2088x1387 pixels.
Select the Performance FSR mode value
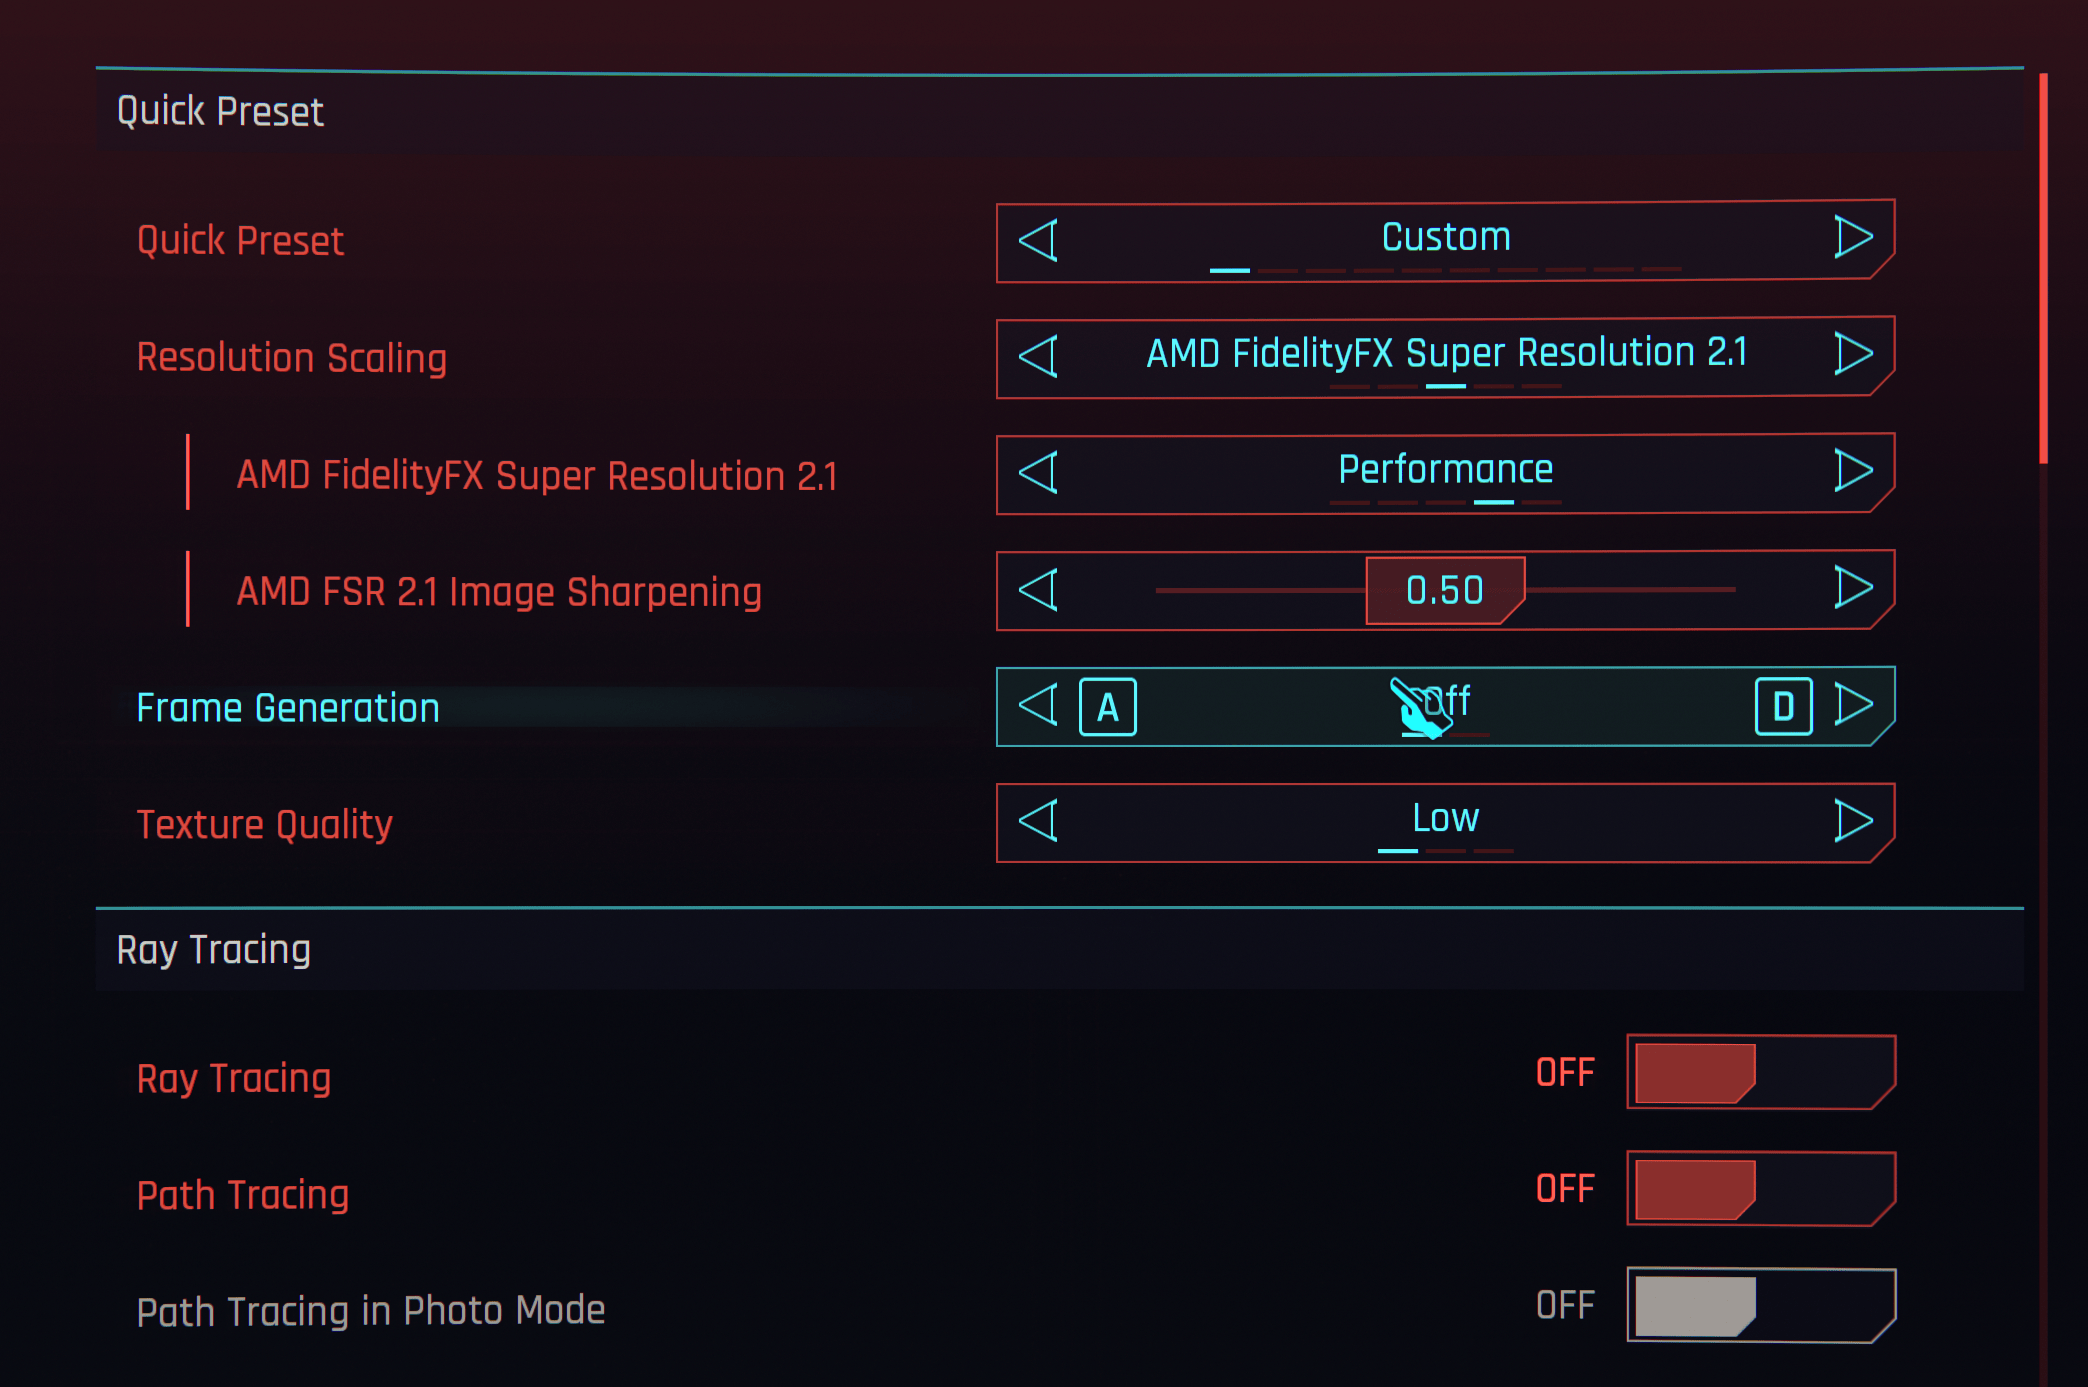pyautogui.click(x=1445, y=470)
